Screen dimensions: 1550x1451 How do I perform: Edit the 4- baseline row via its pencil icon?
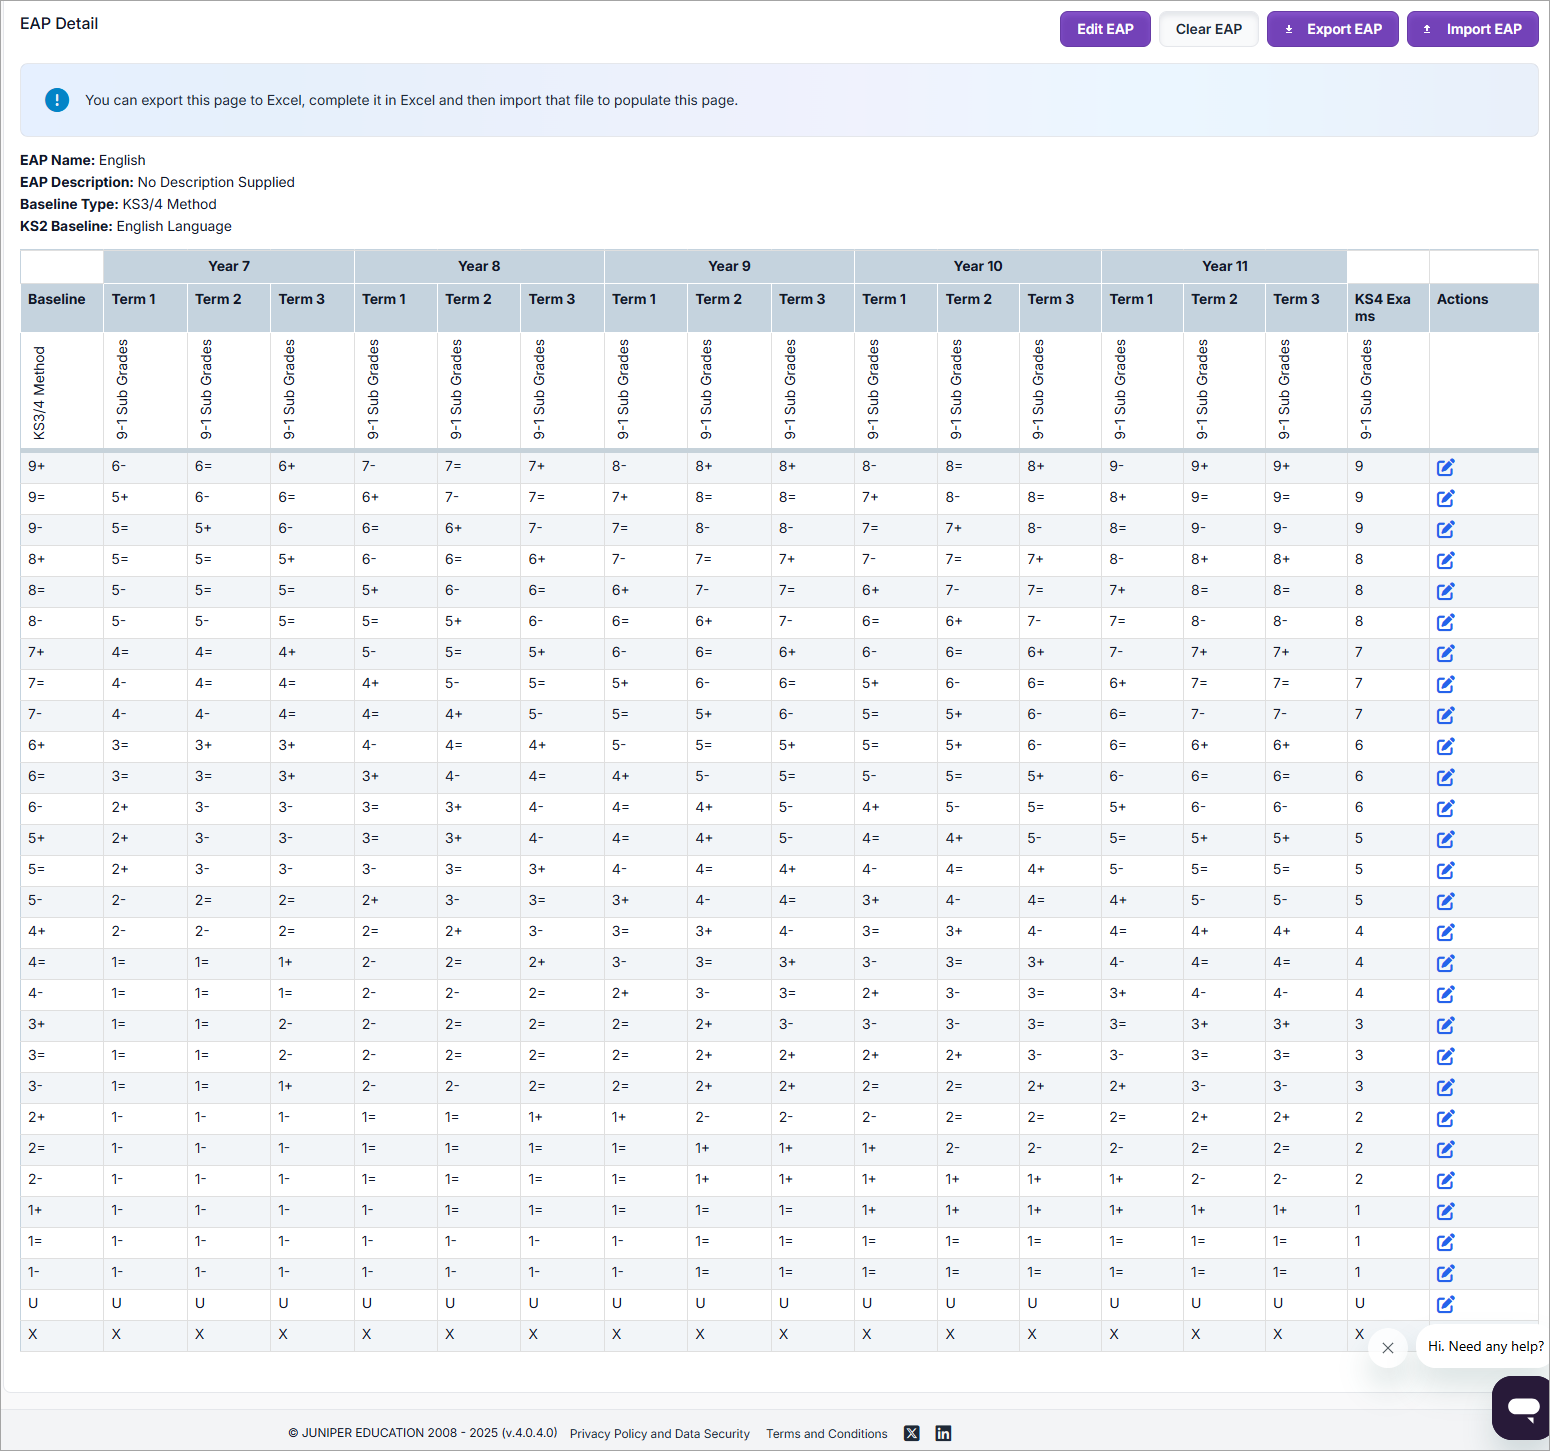click(x=1445, y=994)
